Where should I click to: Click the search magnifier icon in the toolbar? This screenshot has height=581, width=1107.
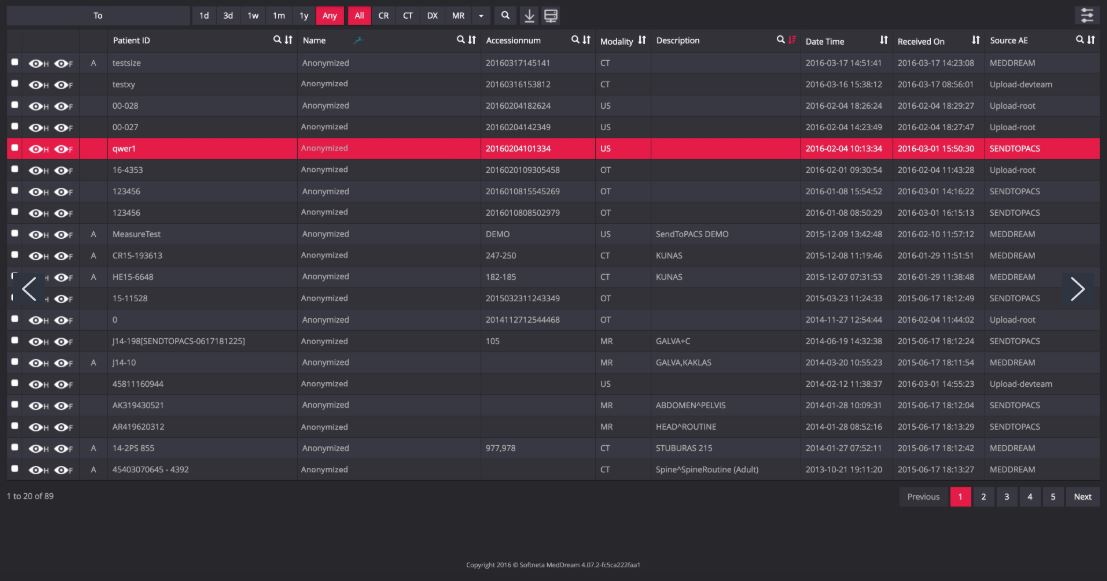click(x=506, y=15)
